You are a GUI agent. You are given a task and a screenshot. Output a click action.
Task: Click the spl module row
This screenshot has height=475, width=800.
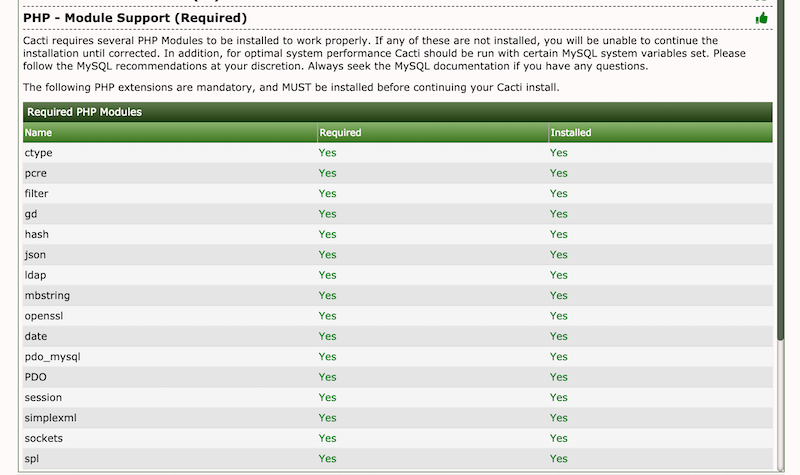pyautogui.click(x=397, y=459)
